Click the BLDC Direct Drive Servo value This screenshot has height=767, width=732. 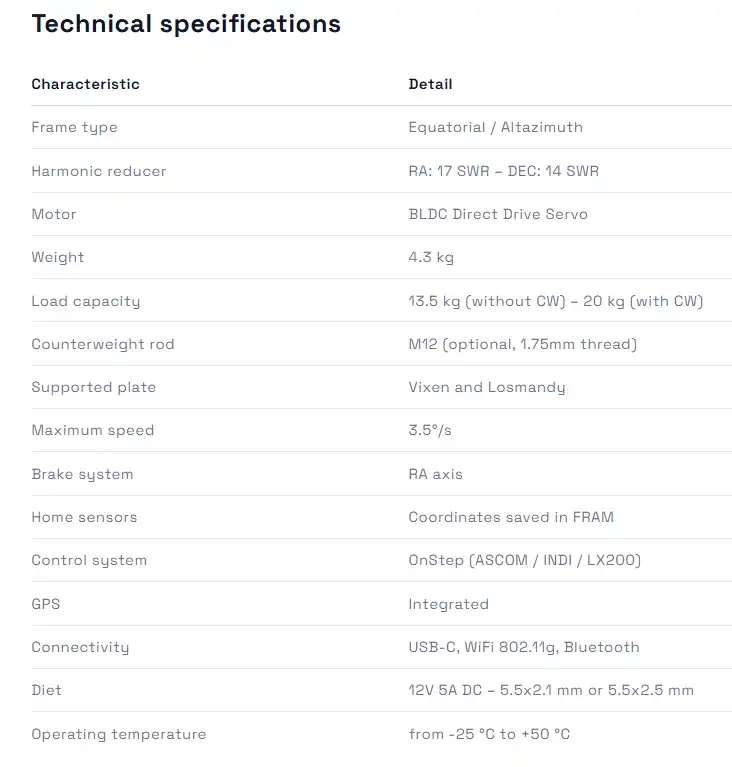click(x=498, y=214)
